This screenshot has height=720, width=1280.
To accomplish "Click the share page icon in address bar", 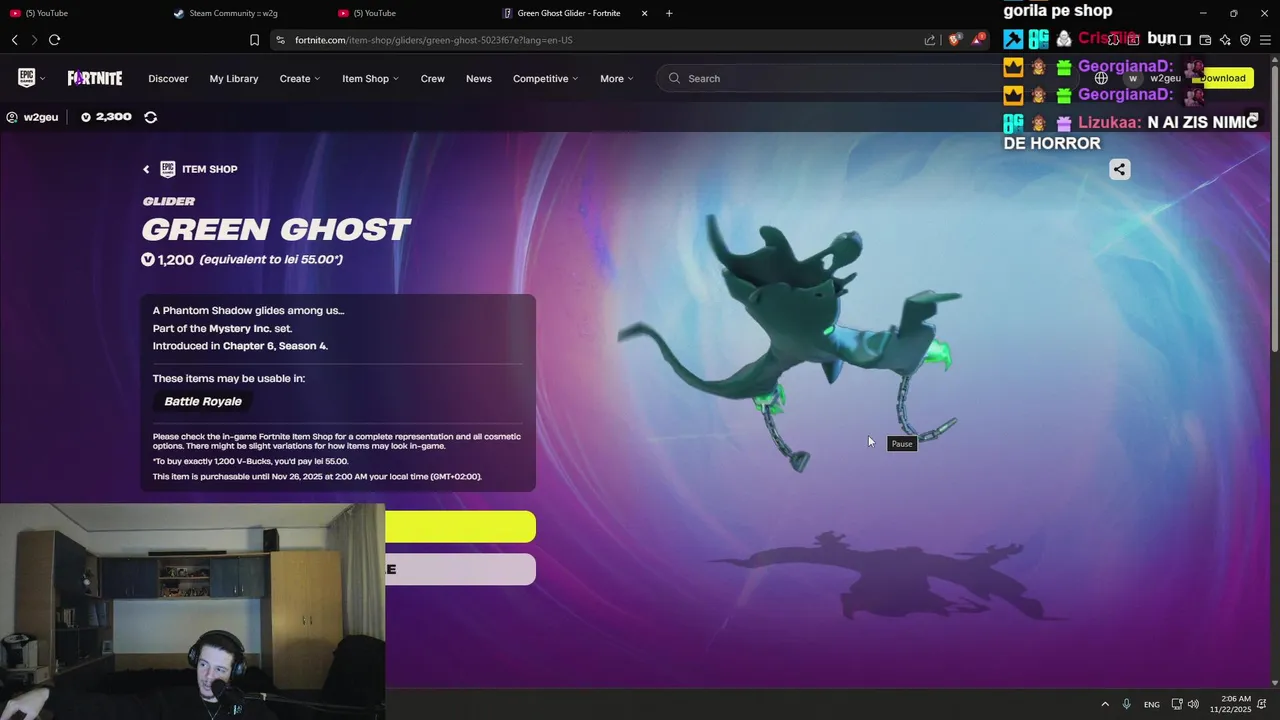I will click(x=930, y=40).
